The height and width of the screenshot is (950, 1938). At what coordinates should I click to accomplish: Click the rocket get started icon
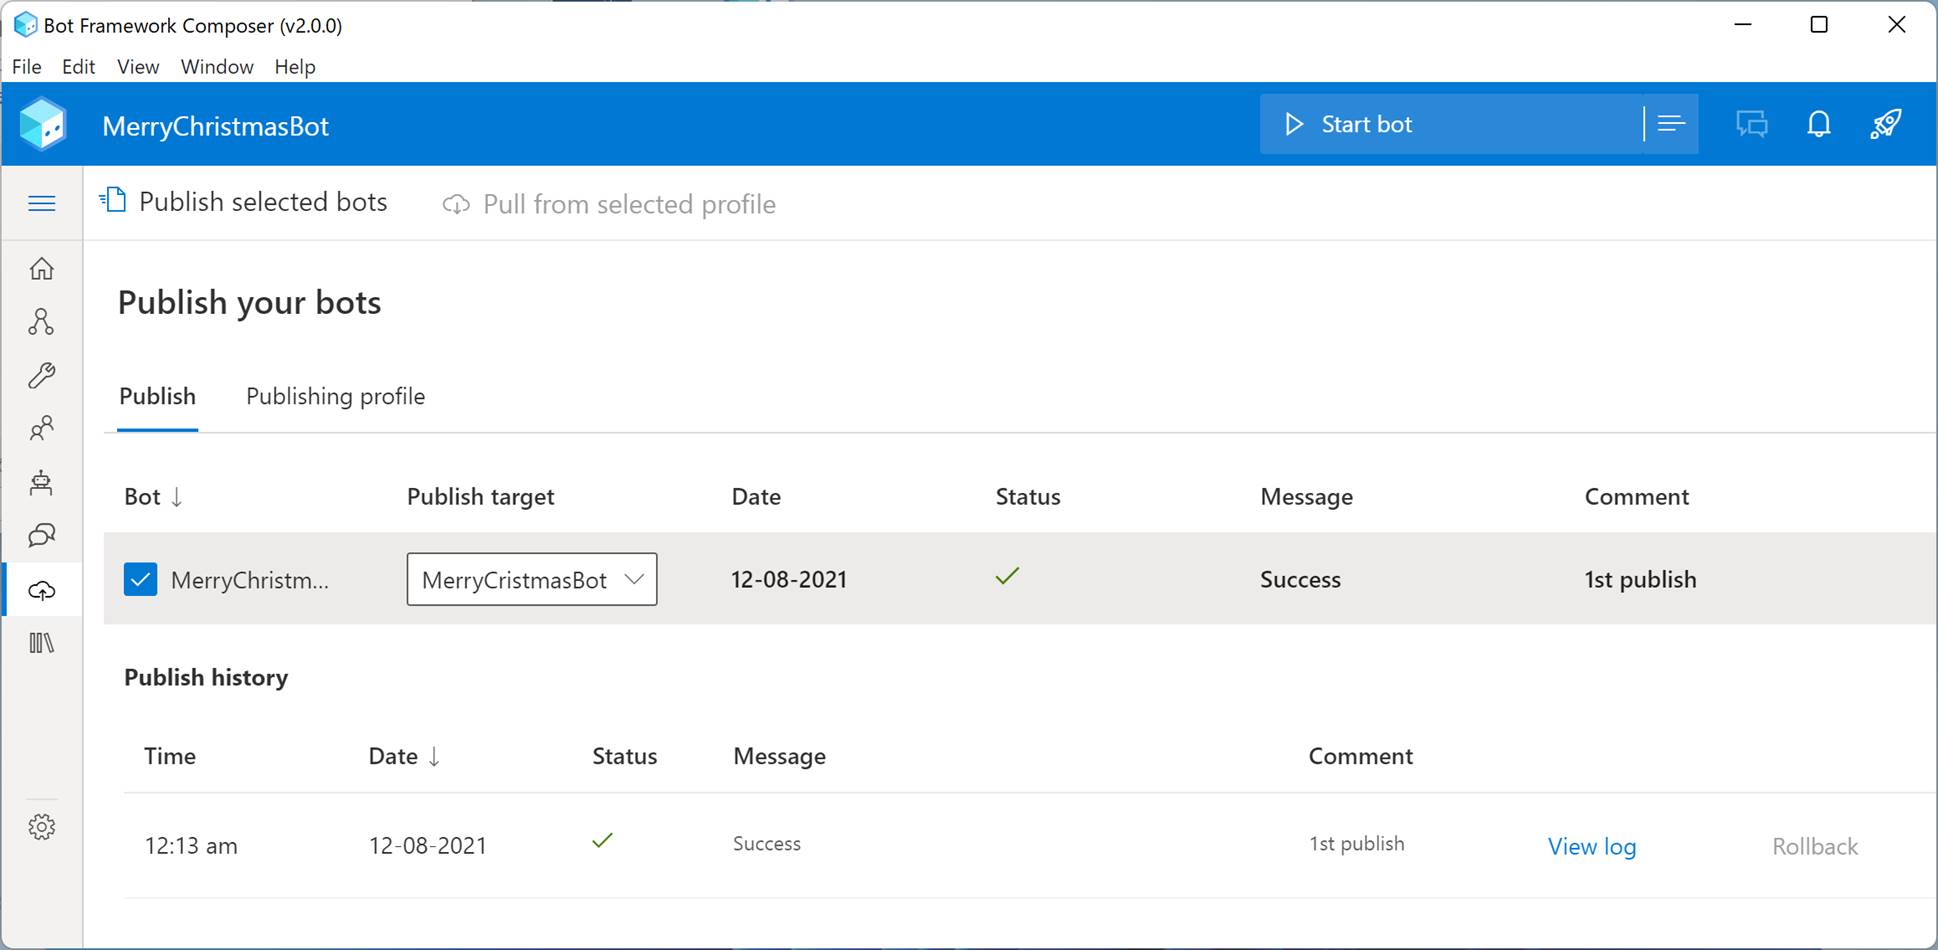pyautogui.click(x=1885, y=124)
